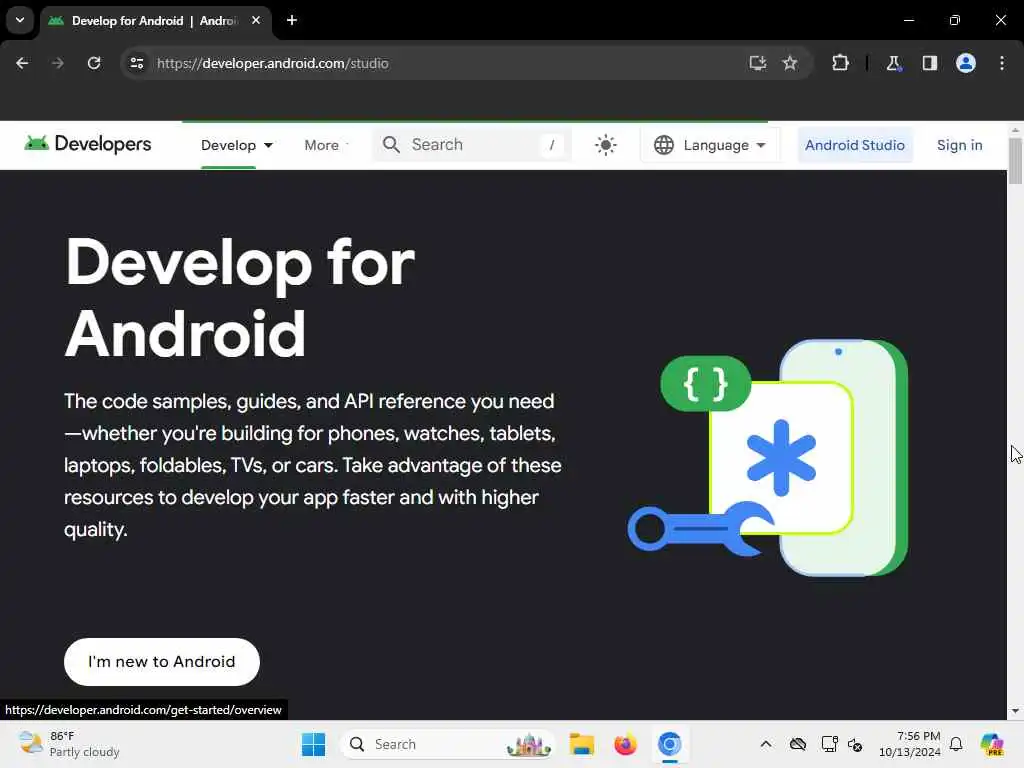
Task: Bookmark this page with star icon
Action: pos(790,63)
